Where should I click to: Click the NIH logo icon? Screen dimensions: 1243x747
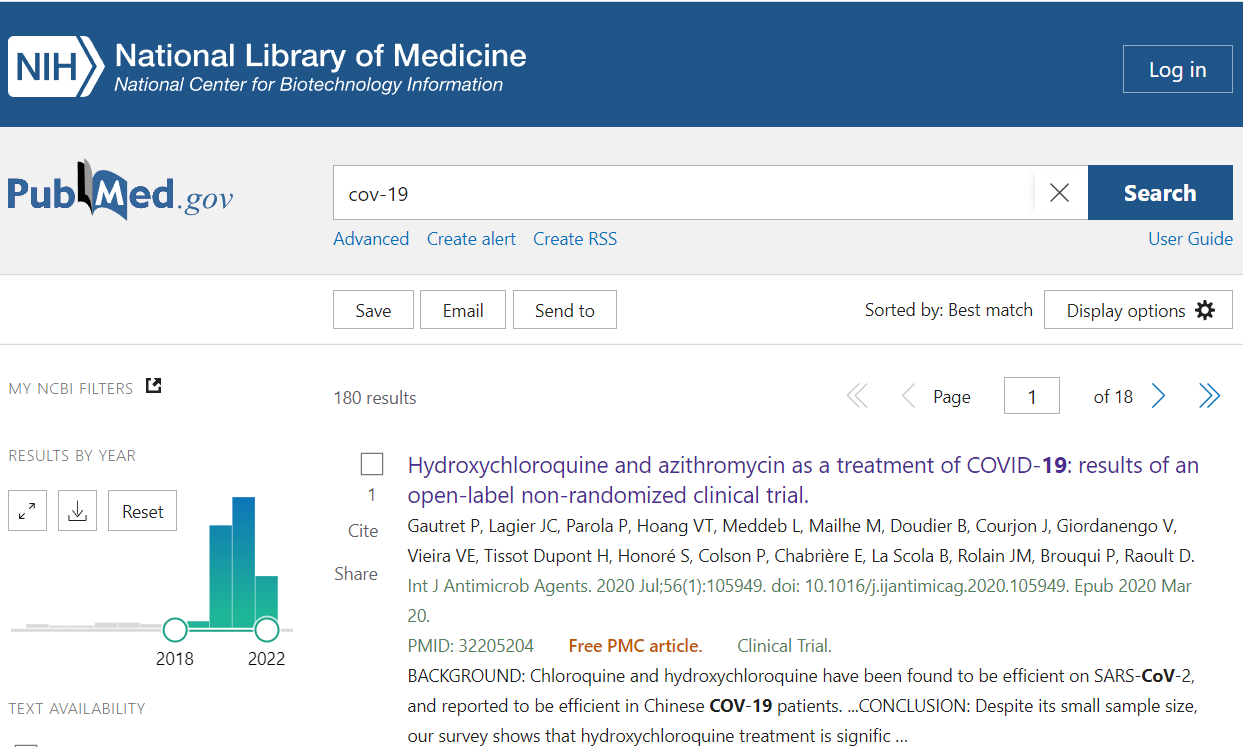click(55, 67)
